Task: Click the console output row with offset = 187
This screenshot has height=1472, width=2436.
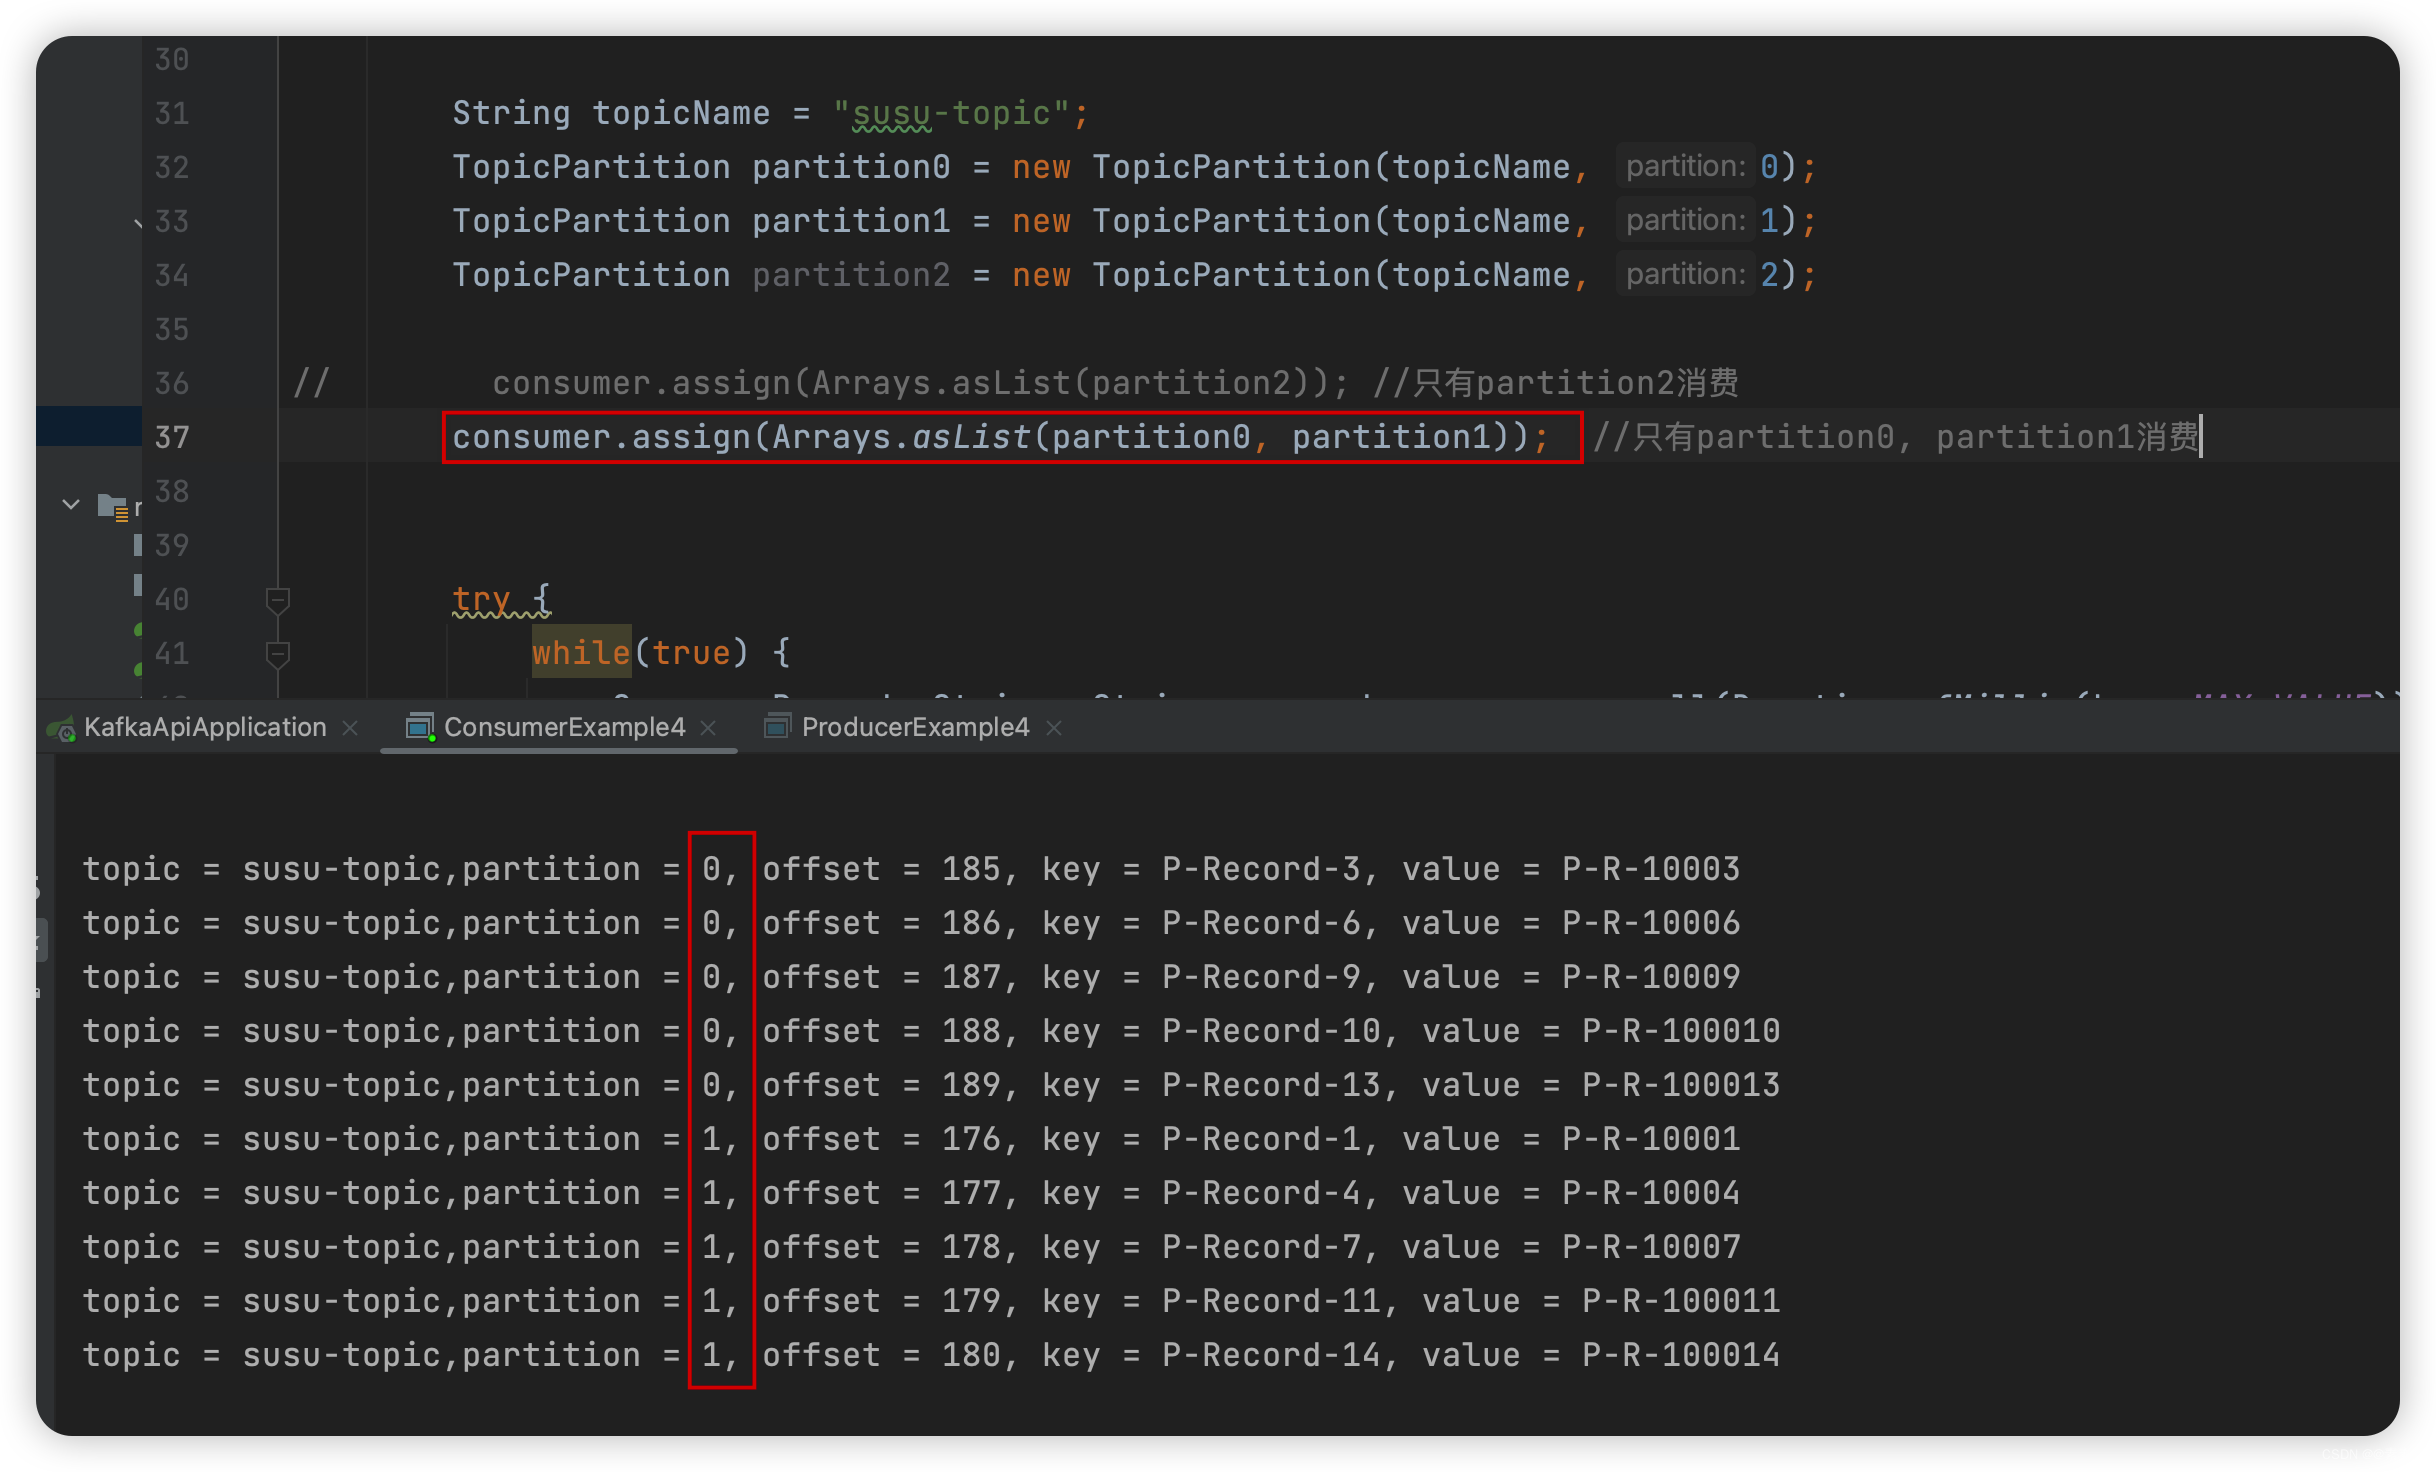Action: pos(911,977)
